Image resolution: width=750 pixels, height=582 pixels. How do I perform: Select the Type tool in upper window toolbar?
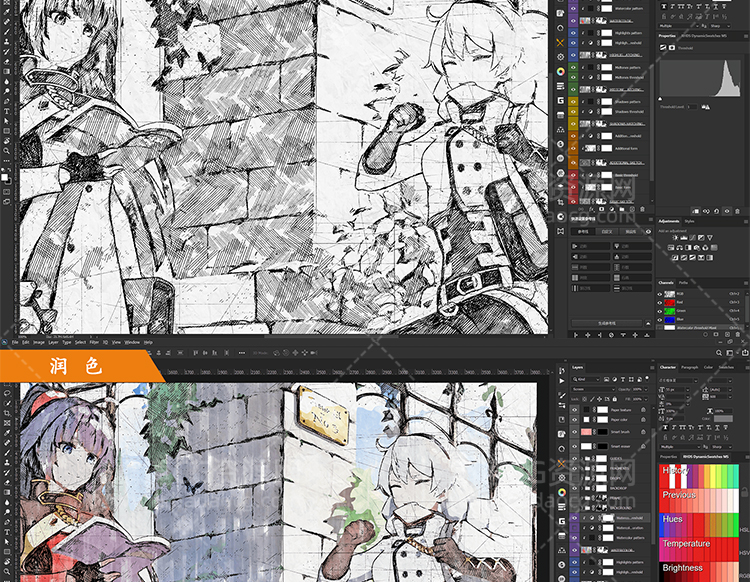7,111
